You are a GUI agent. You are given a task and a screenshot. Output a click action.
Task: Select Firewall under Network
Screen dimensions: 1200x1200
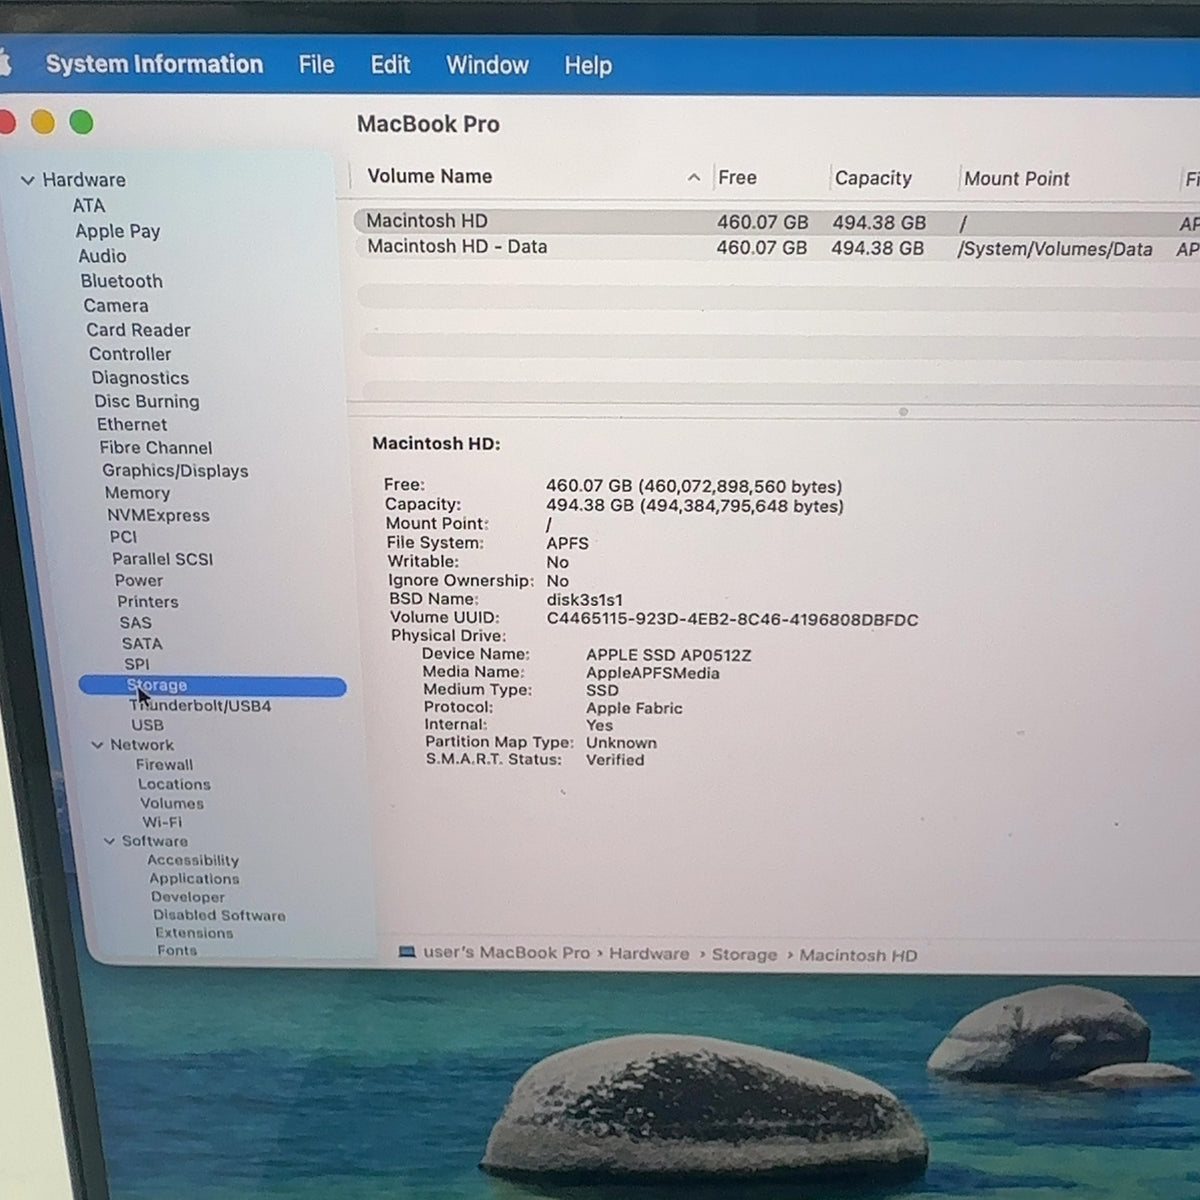(x=164, y=765)
